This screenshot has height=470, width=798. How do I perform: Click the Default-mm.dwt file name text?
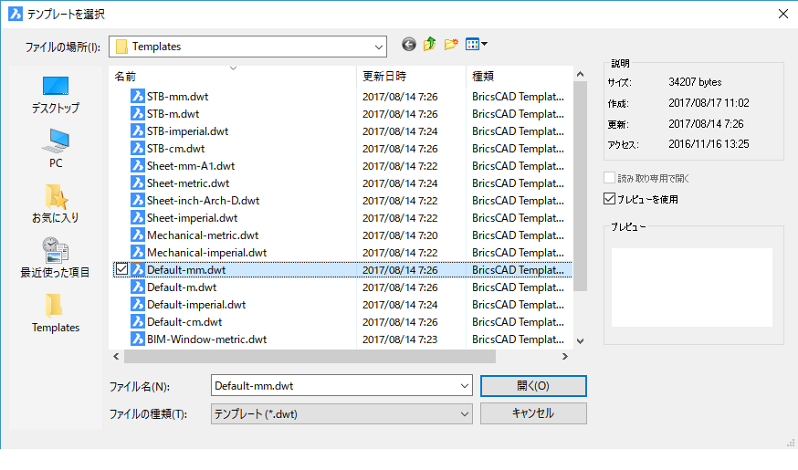point(186,270)
